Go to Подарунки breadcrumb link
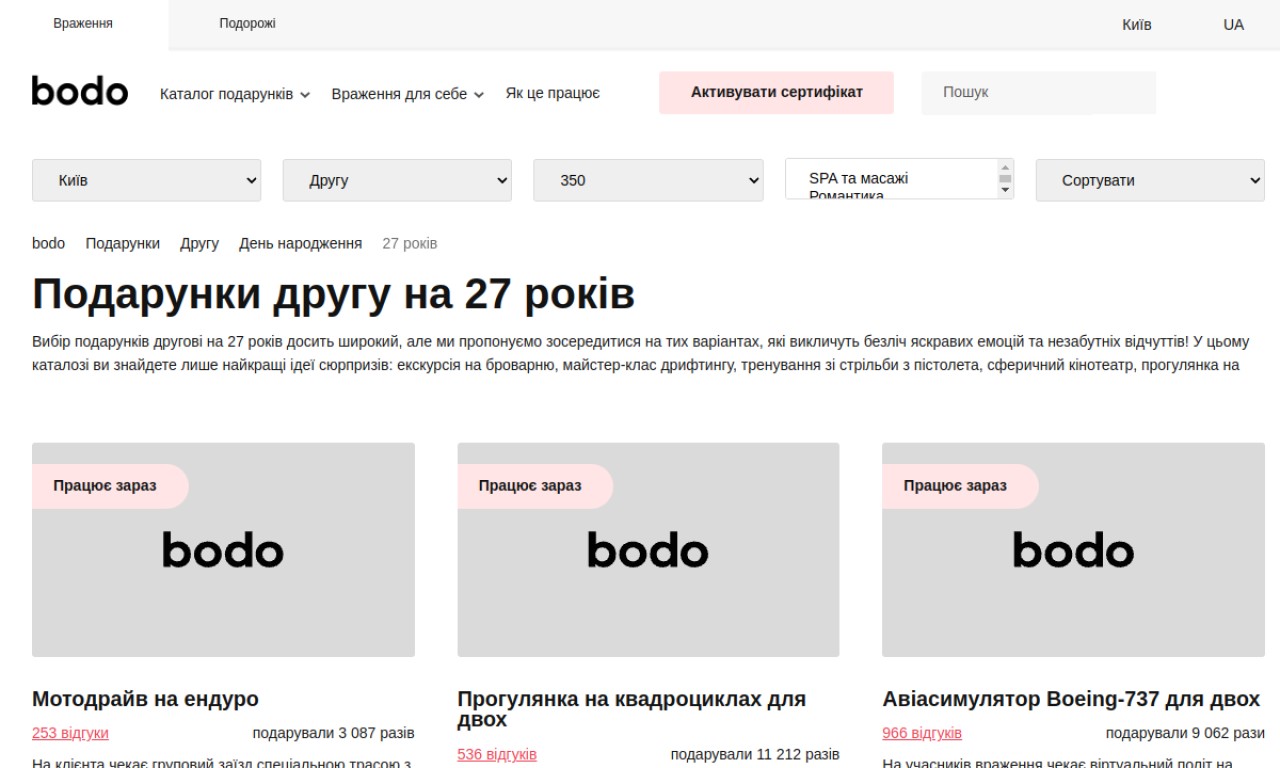This screenshot has width=1280, height=768. pyautogui.click(x=122, y=243)
